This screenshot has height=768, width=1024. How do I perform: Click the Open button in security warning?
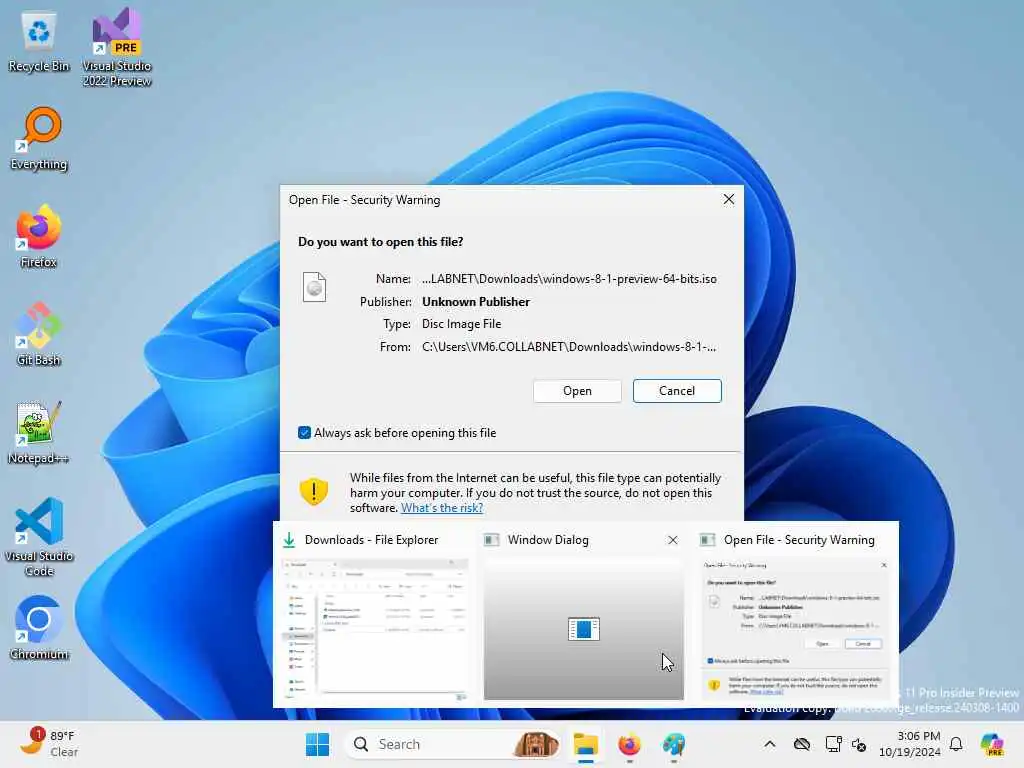pos(577,391)
